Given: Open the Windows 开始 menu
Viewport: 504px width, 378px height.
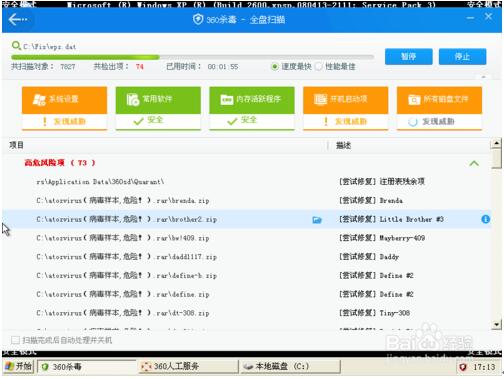Looking at the screenshot, I should pos(19,367).
